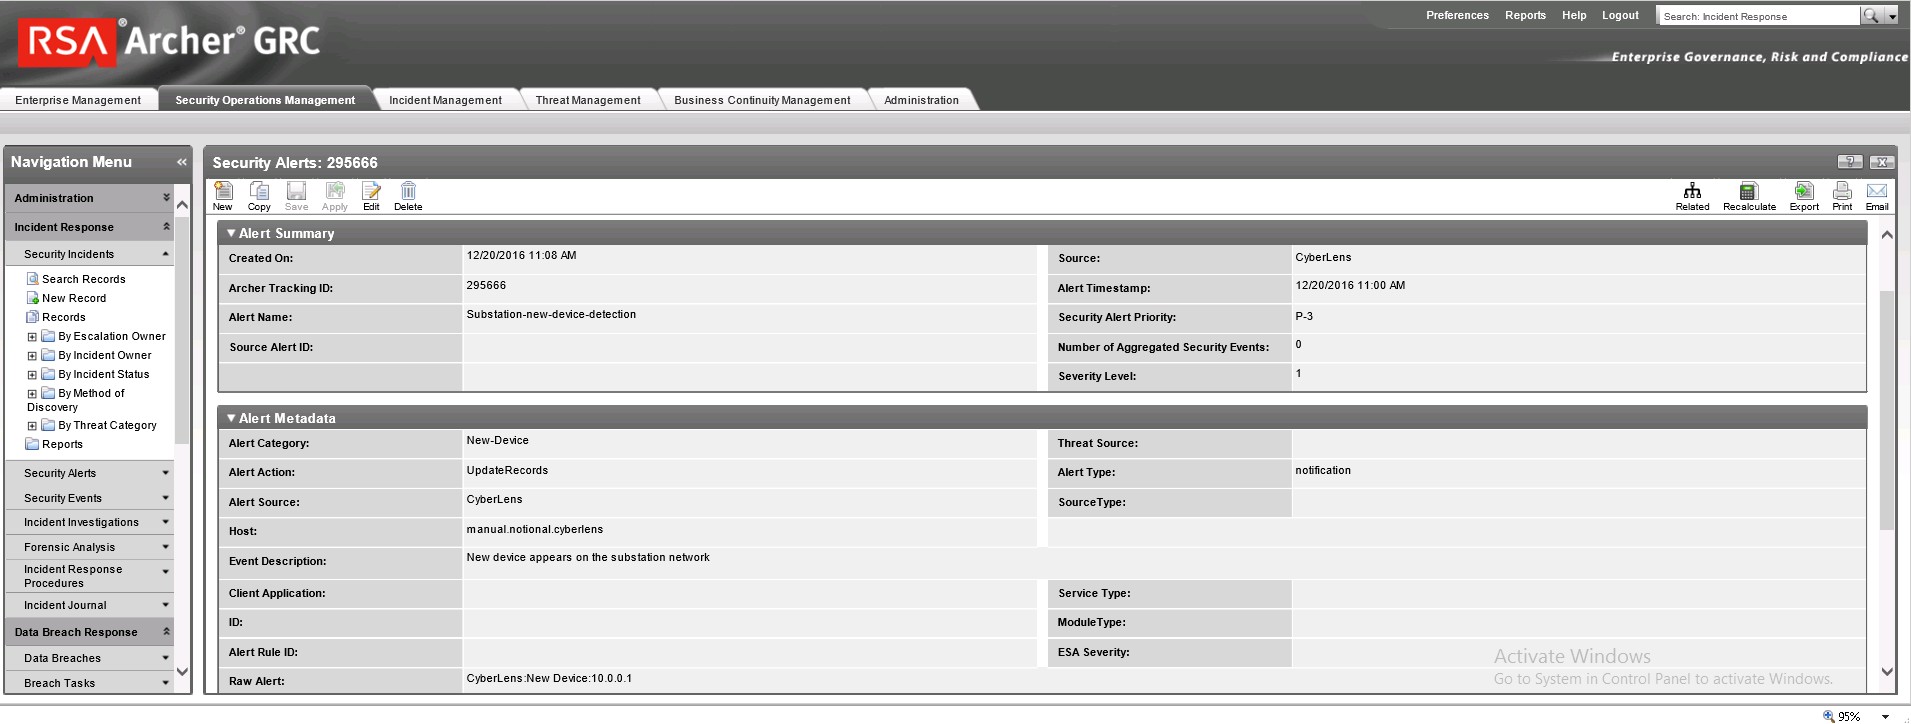Viewport: 1911px width, 724px height.
Task: Collapse the Alert Summary section
Action: (231, 233)
